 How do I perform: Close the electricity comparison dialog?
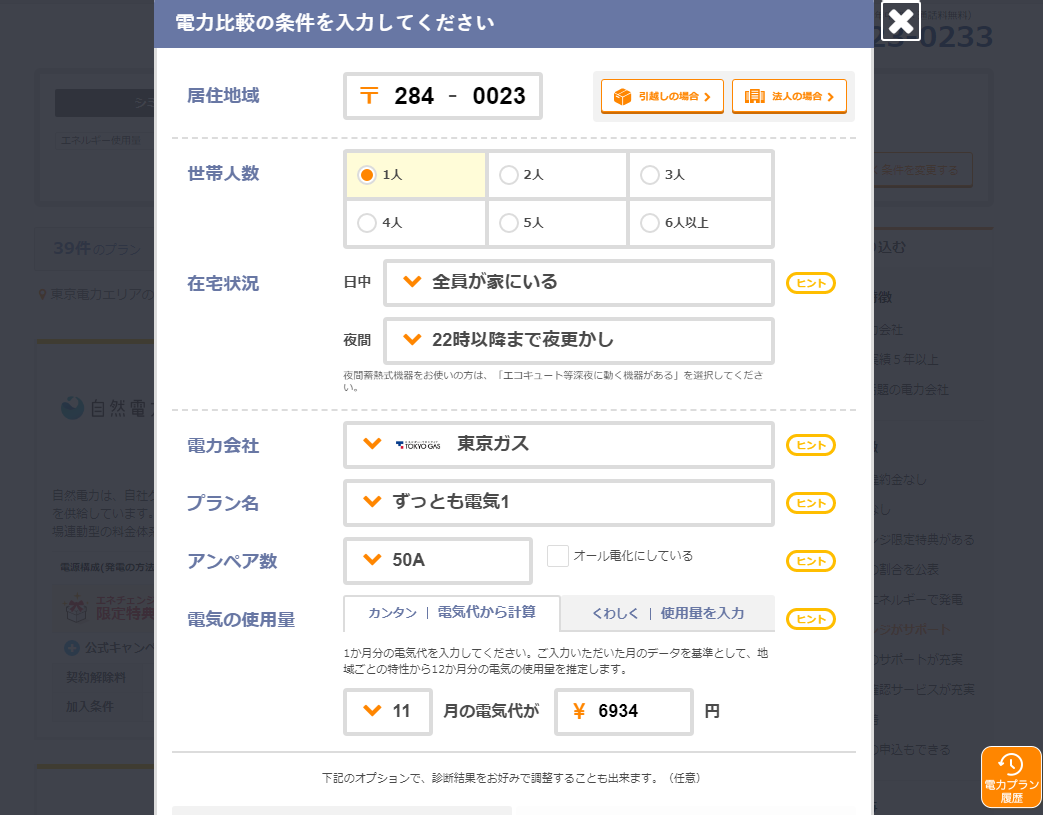point(900,21)
